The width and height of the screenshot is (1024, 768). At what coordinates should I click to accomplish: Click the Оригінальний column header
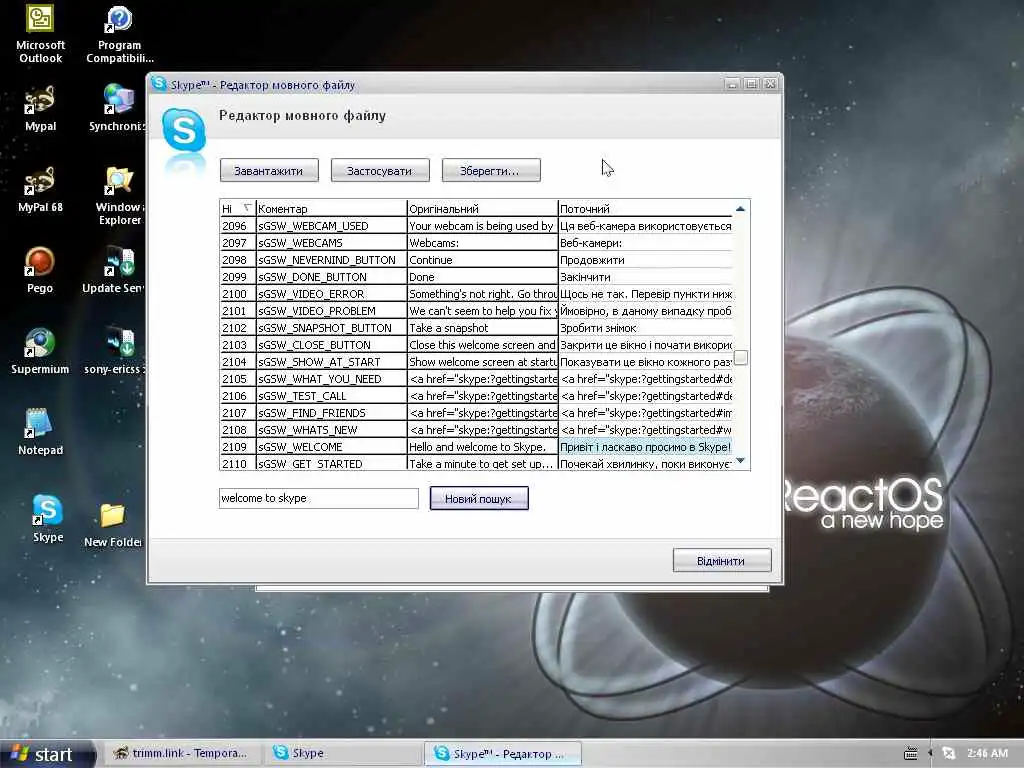pos(482,208)
